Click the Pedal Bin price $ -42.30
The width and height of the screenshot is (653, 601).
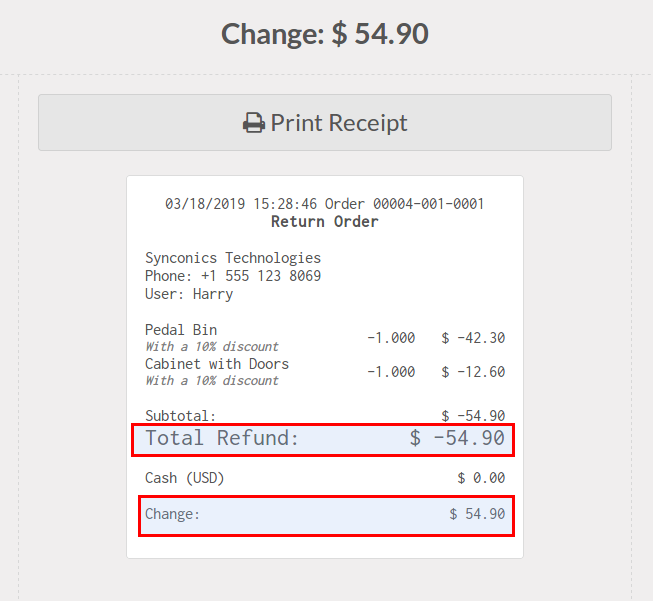coord(473,338)
